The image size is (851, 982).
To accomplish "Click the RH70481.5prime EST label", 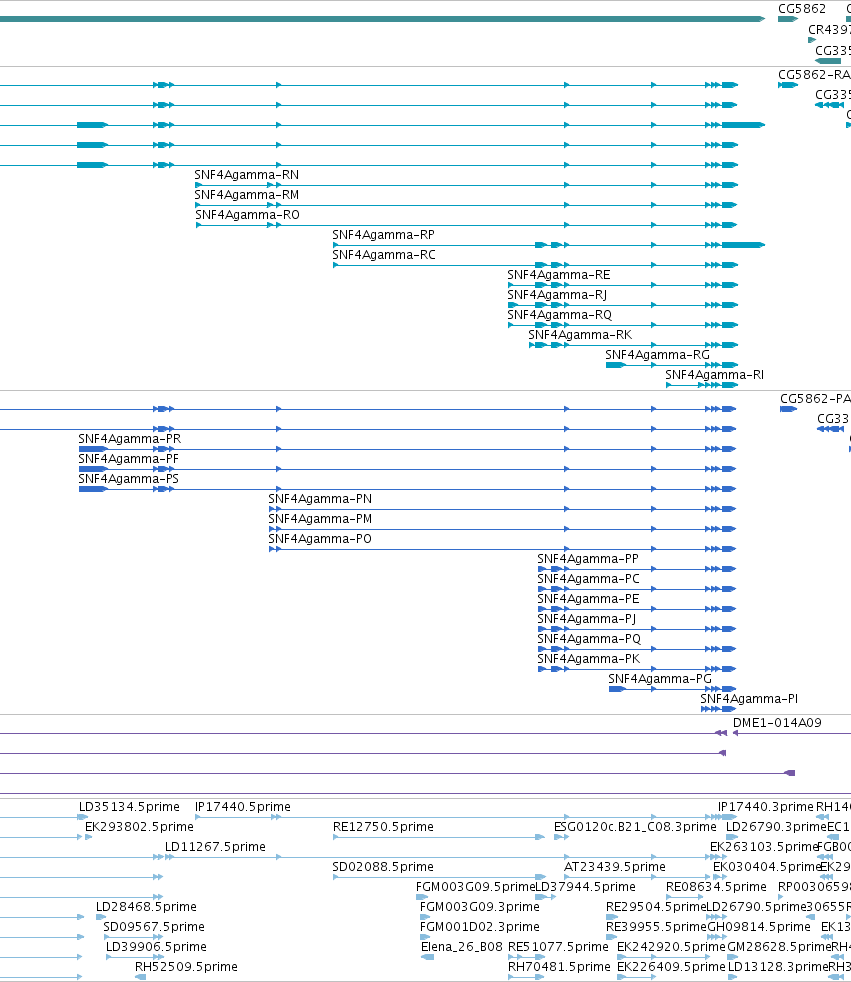I will coord(559,968).
